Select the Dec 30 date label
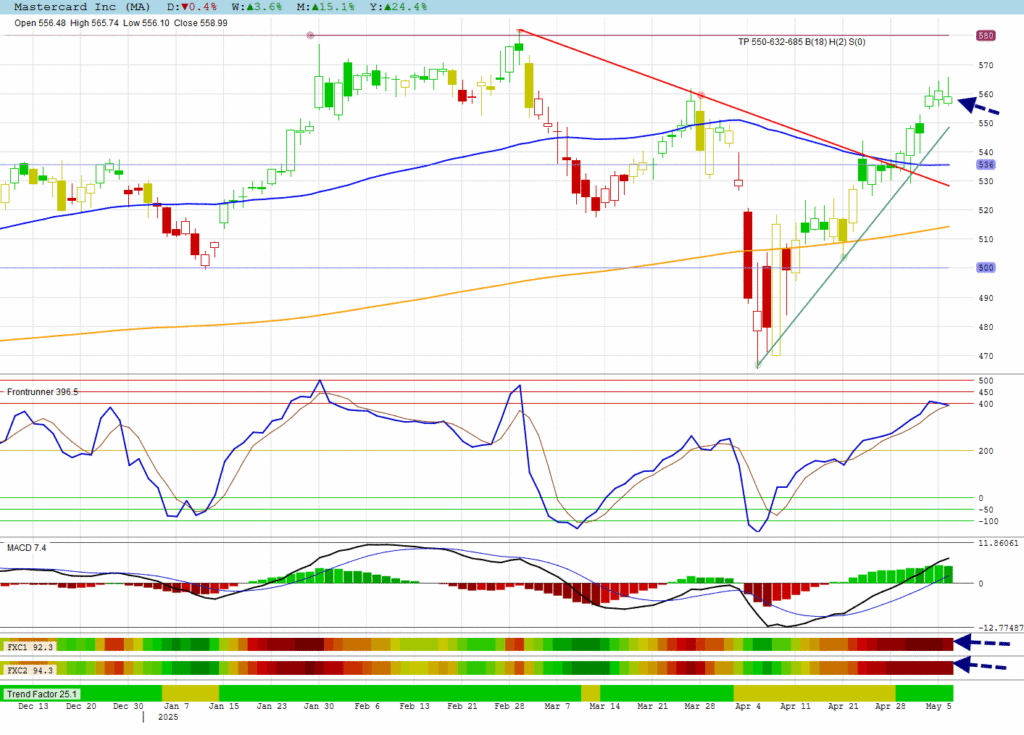This screenshot has height=735, width=1024. [x=128, y=706]
